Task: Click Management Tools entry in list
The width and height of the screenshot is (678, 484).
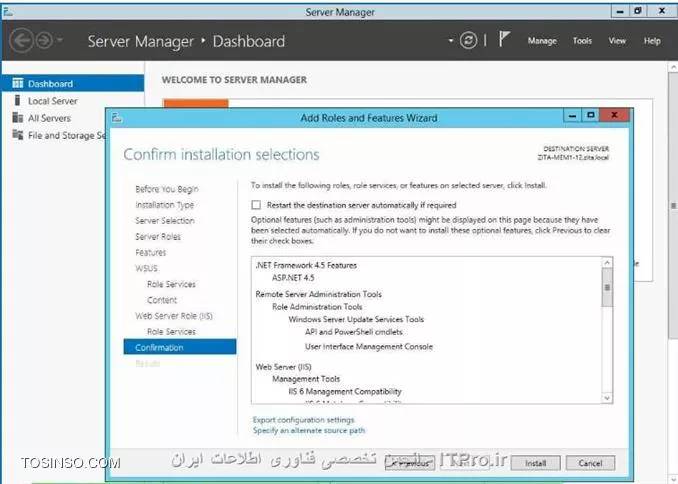Action: pyautogui.click(x=306, y=379)
